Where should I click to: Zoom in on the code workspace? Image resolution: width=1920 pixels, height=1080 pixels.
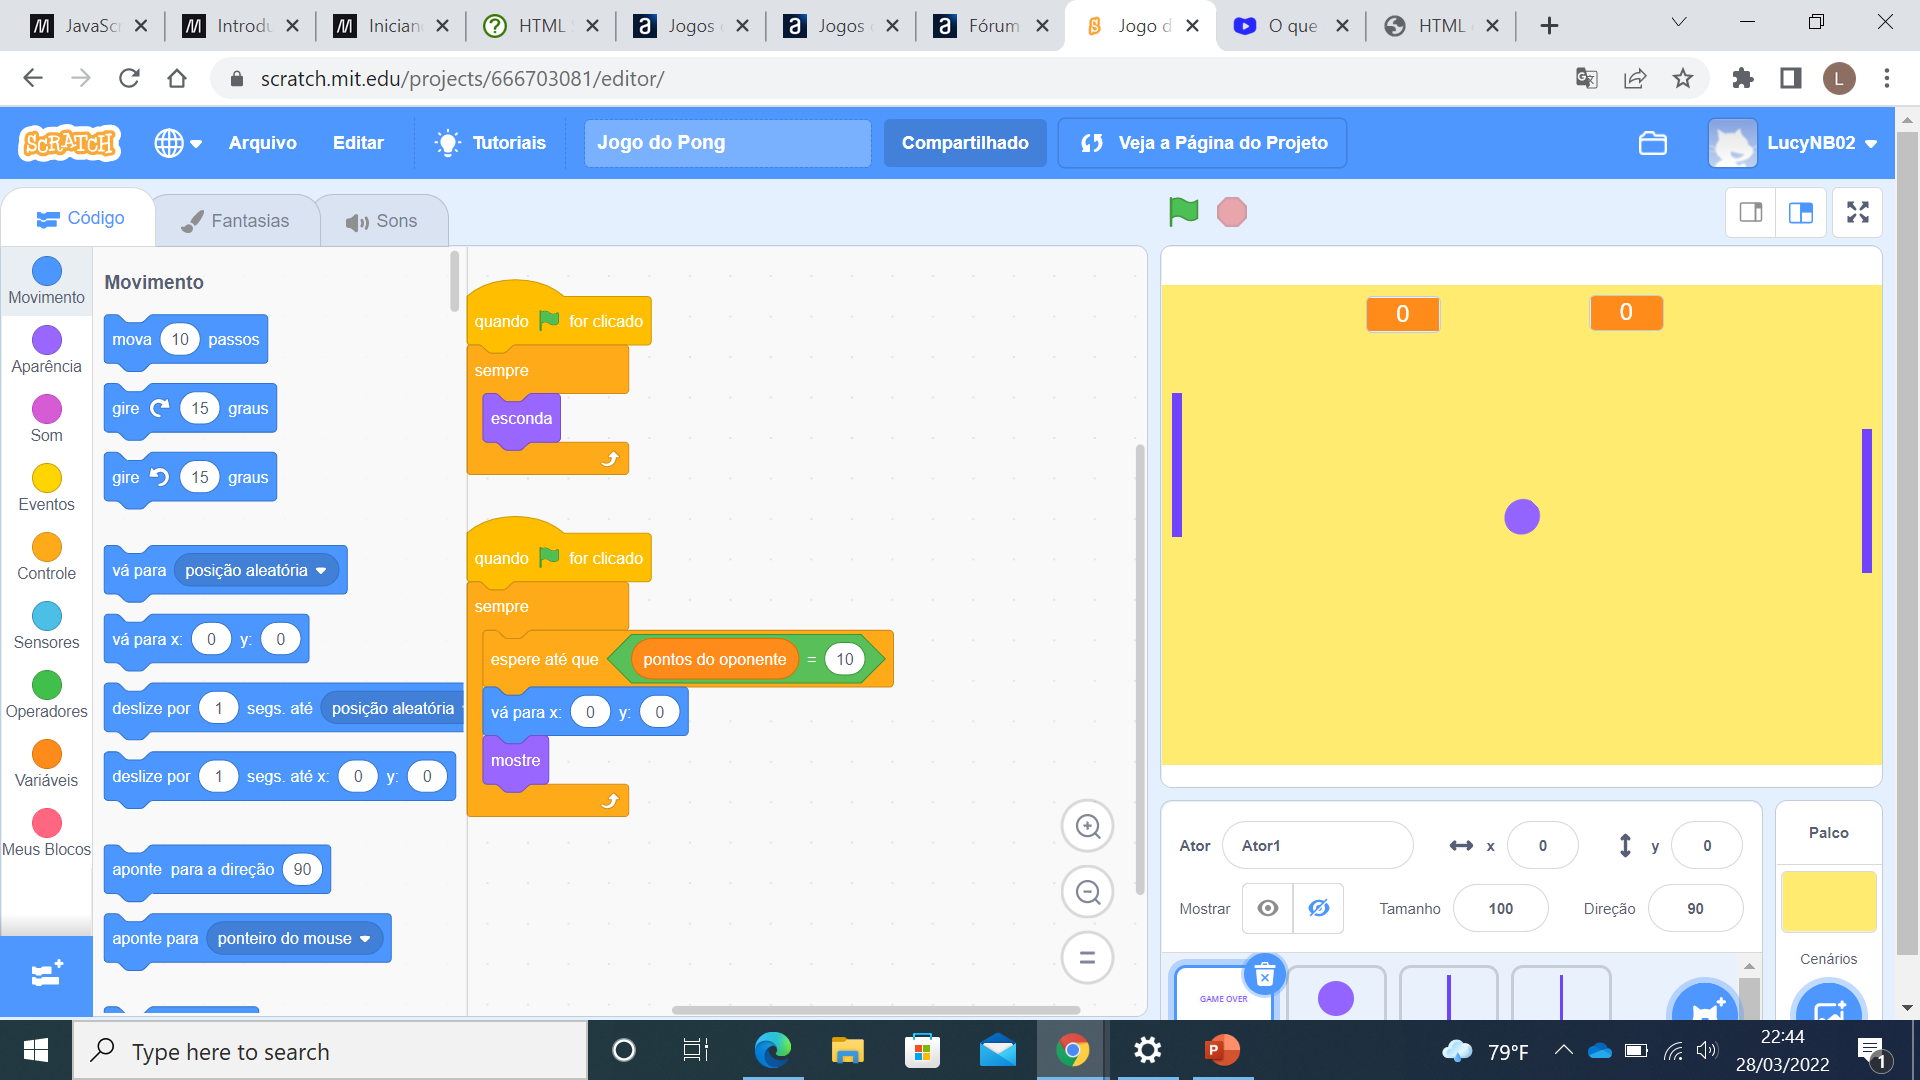coord(1088,826)
